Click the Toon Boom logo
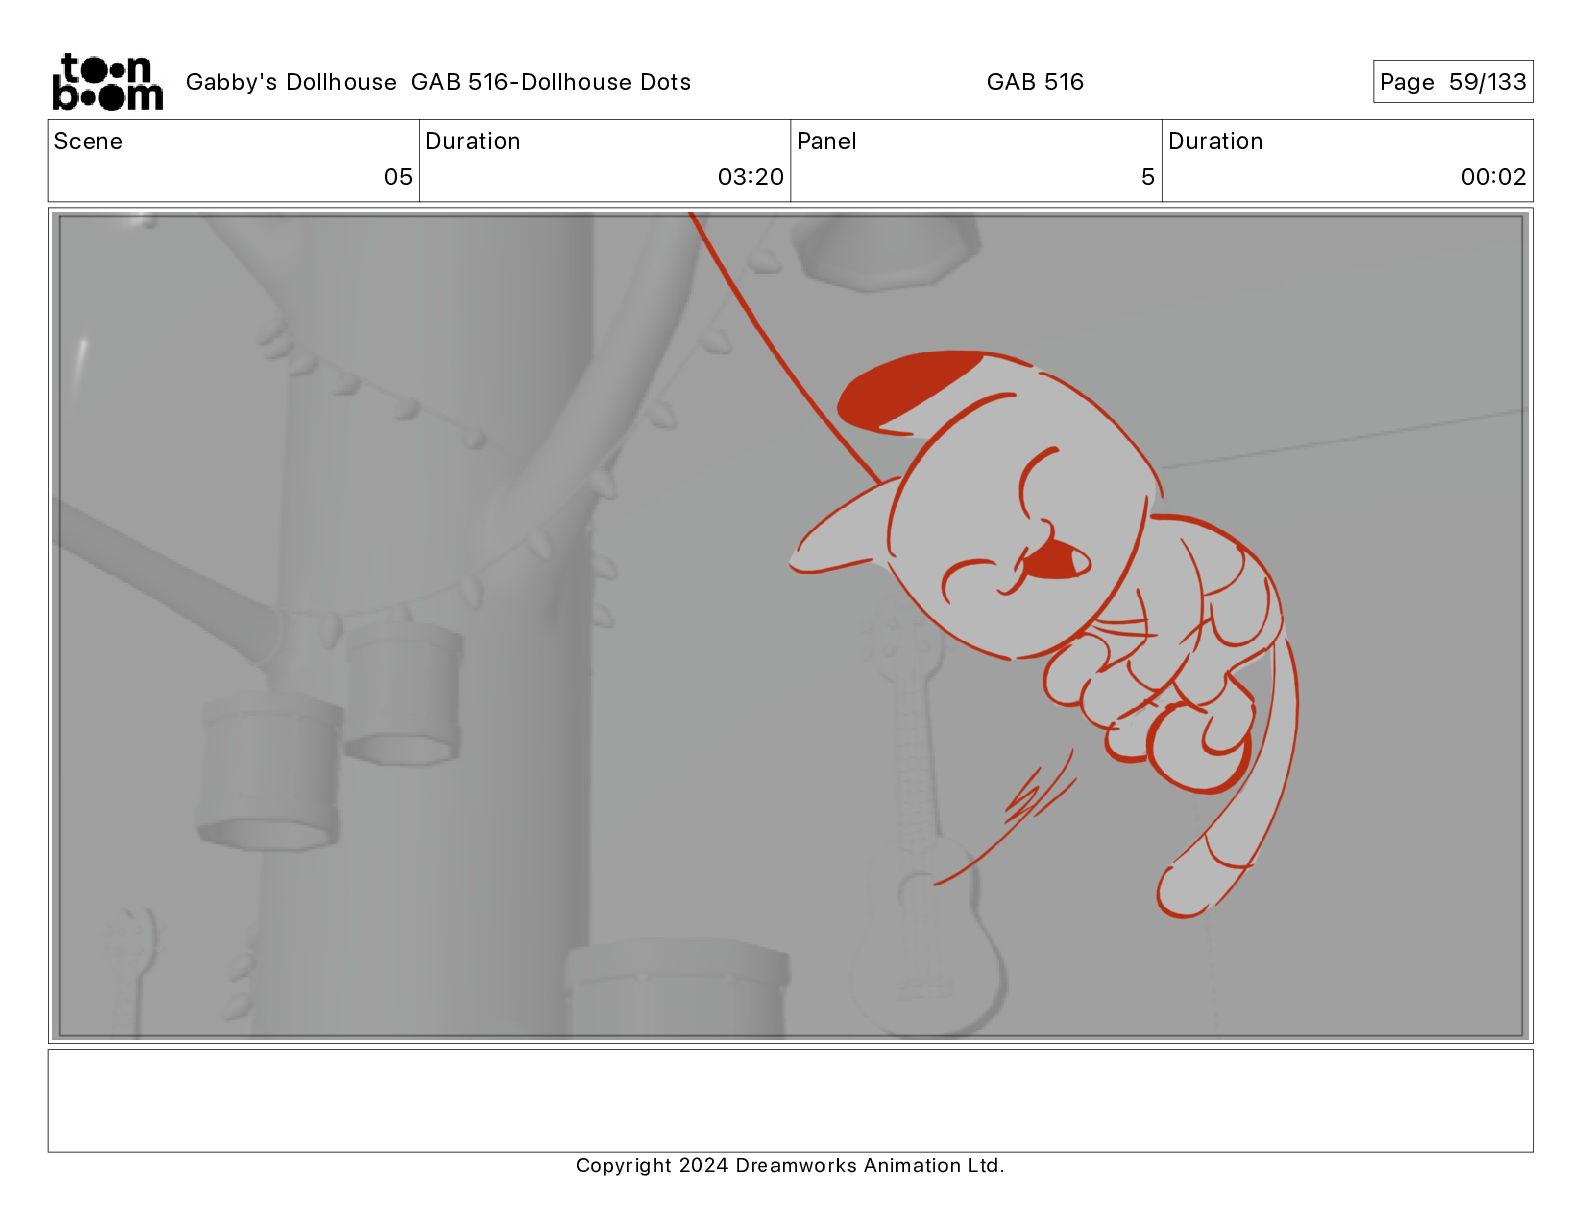 [x=107, y=82]
